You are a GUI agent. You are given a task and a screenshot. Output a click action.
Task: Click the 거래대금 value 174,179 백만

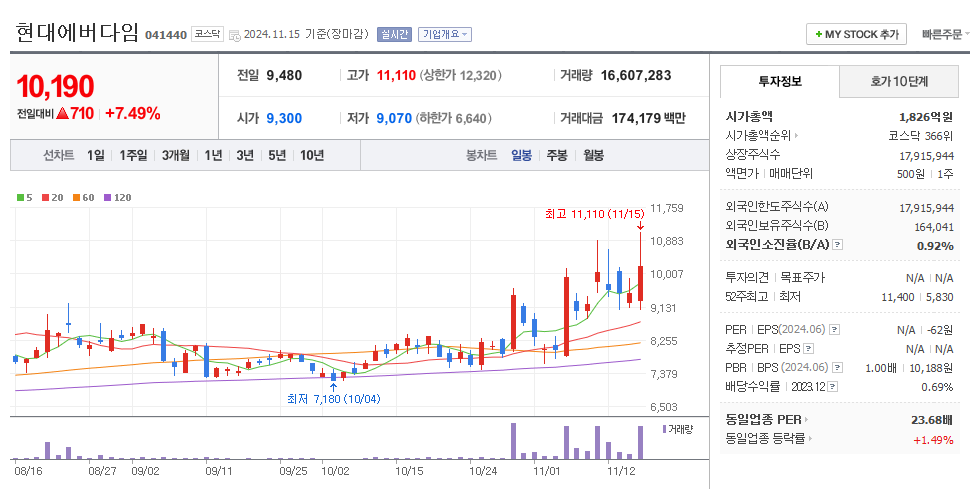[x=648, y=118]
